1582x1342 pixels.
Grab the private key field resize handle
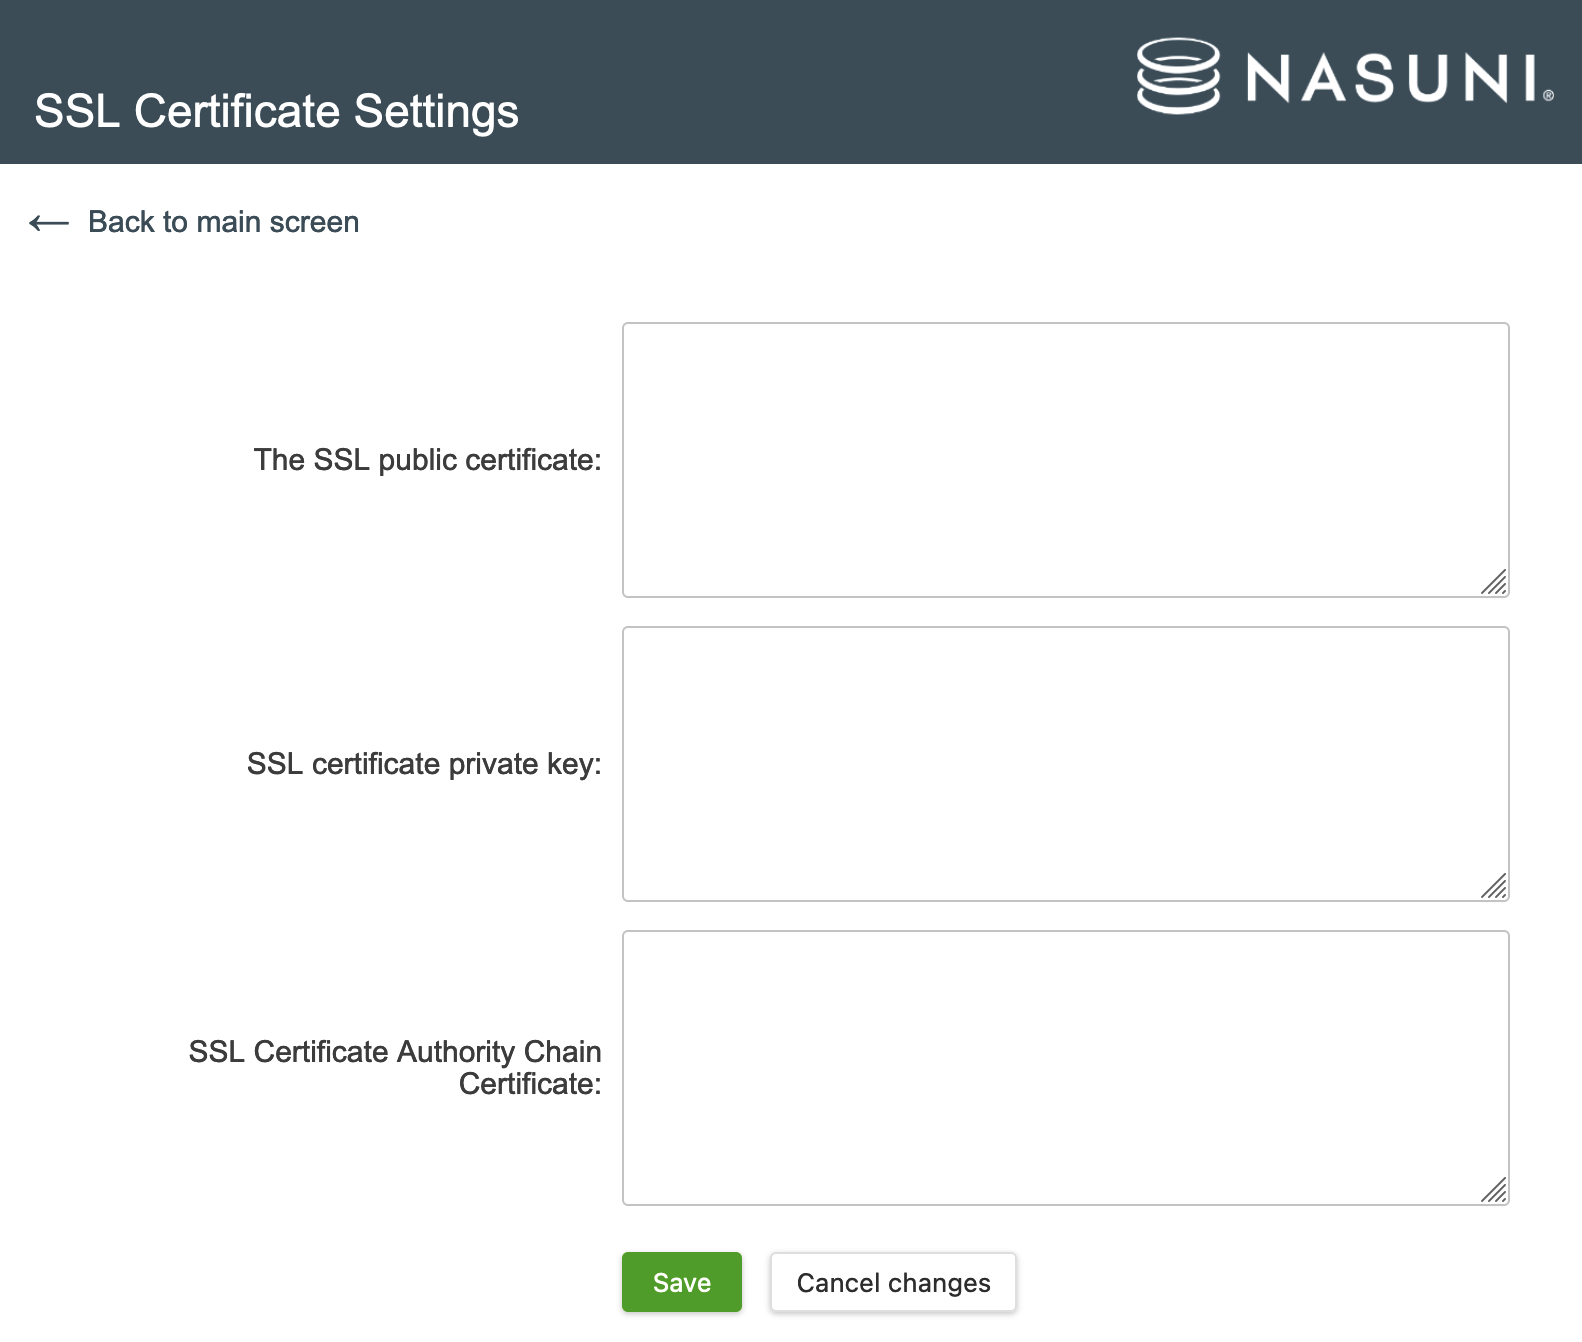(x=1494, y=886)
